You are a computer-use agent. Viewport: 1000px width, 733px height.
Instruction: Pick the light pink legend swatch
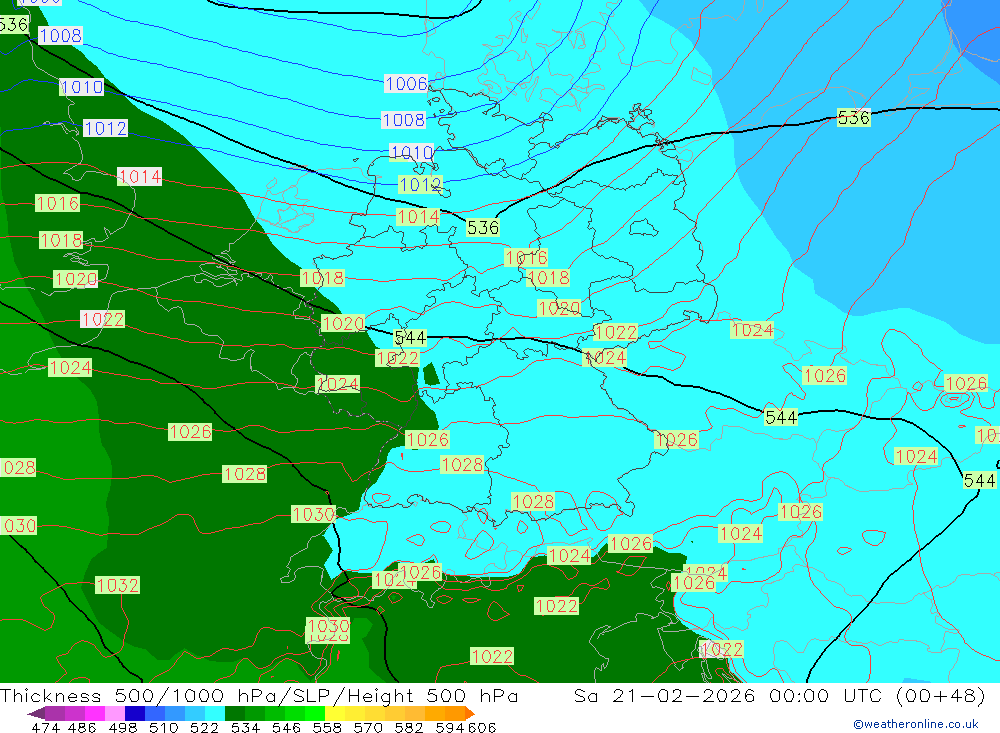coord(115,713)
